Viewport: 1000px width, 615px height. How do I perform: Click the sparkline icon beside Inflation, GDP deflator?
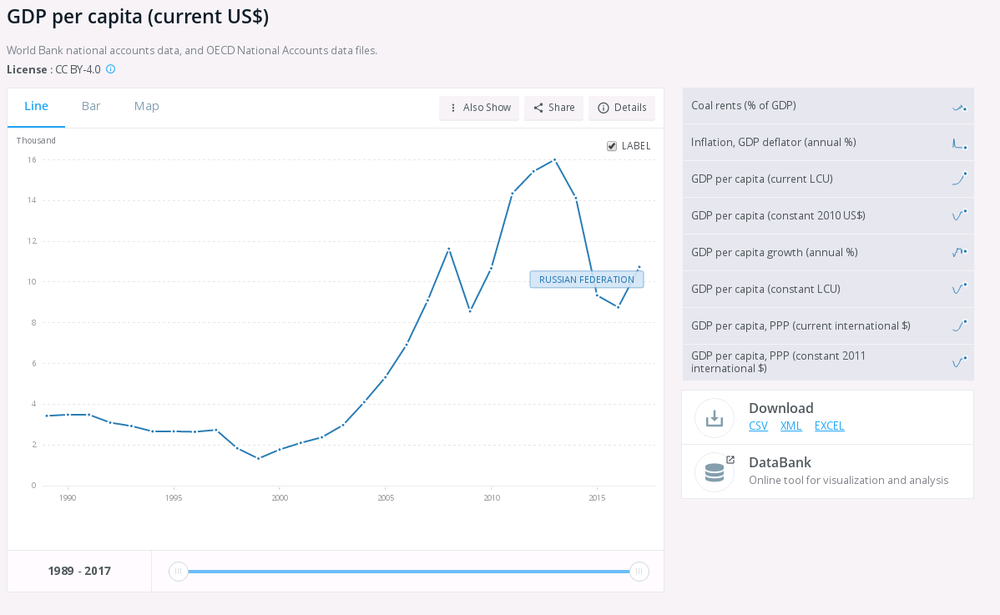coord(958,143)
